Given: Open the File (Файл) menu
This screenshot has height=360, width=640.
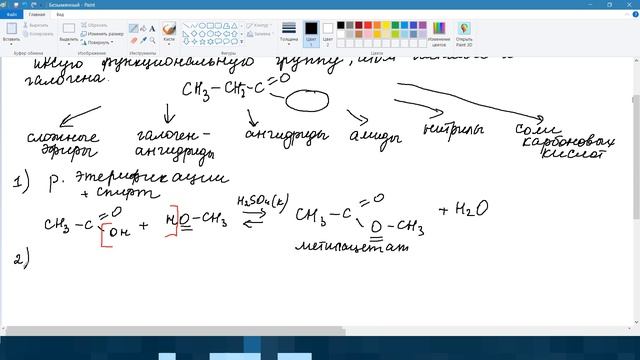Looking at the screenshot, I should pos(11,14).
